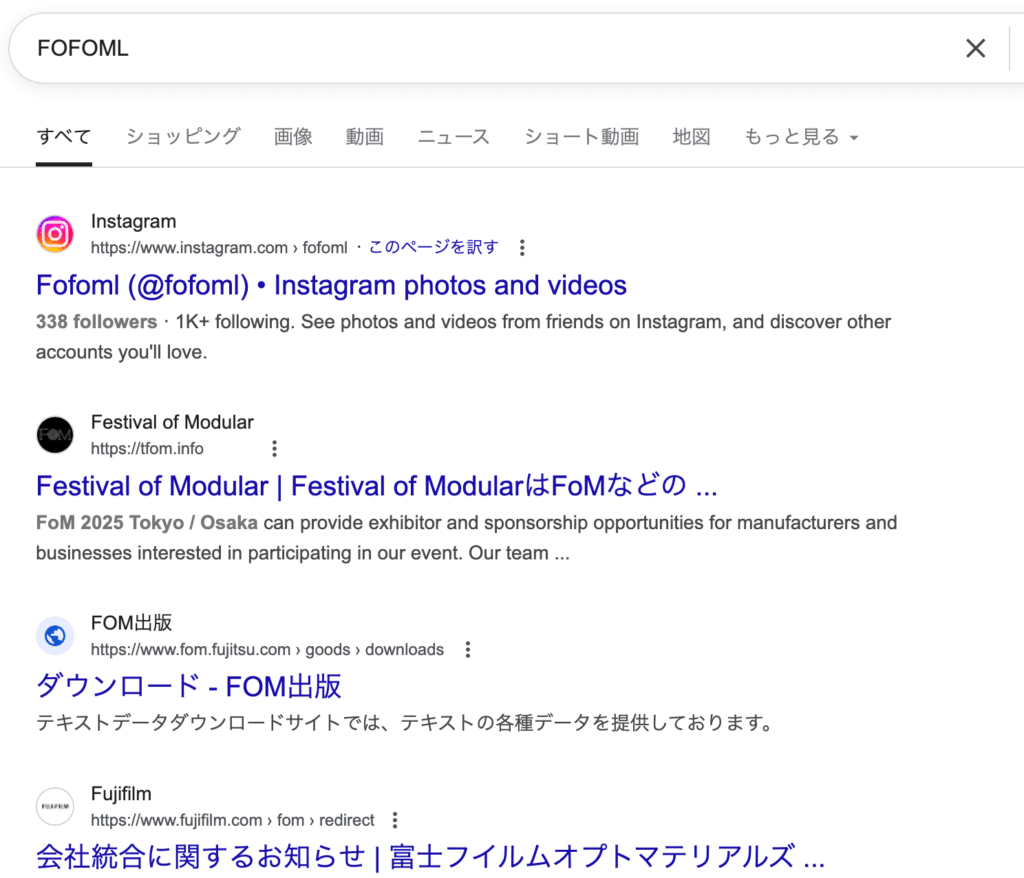Open the Festival of Modular result title

[377, 486]
